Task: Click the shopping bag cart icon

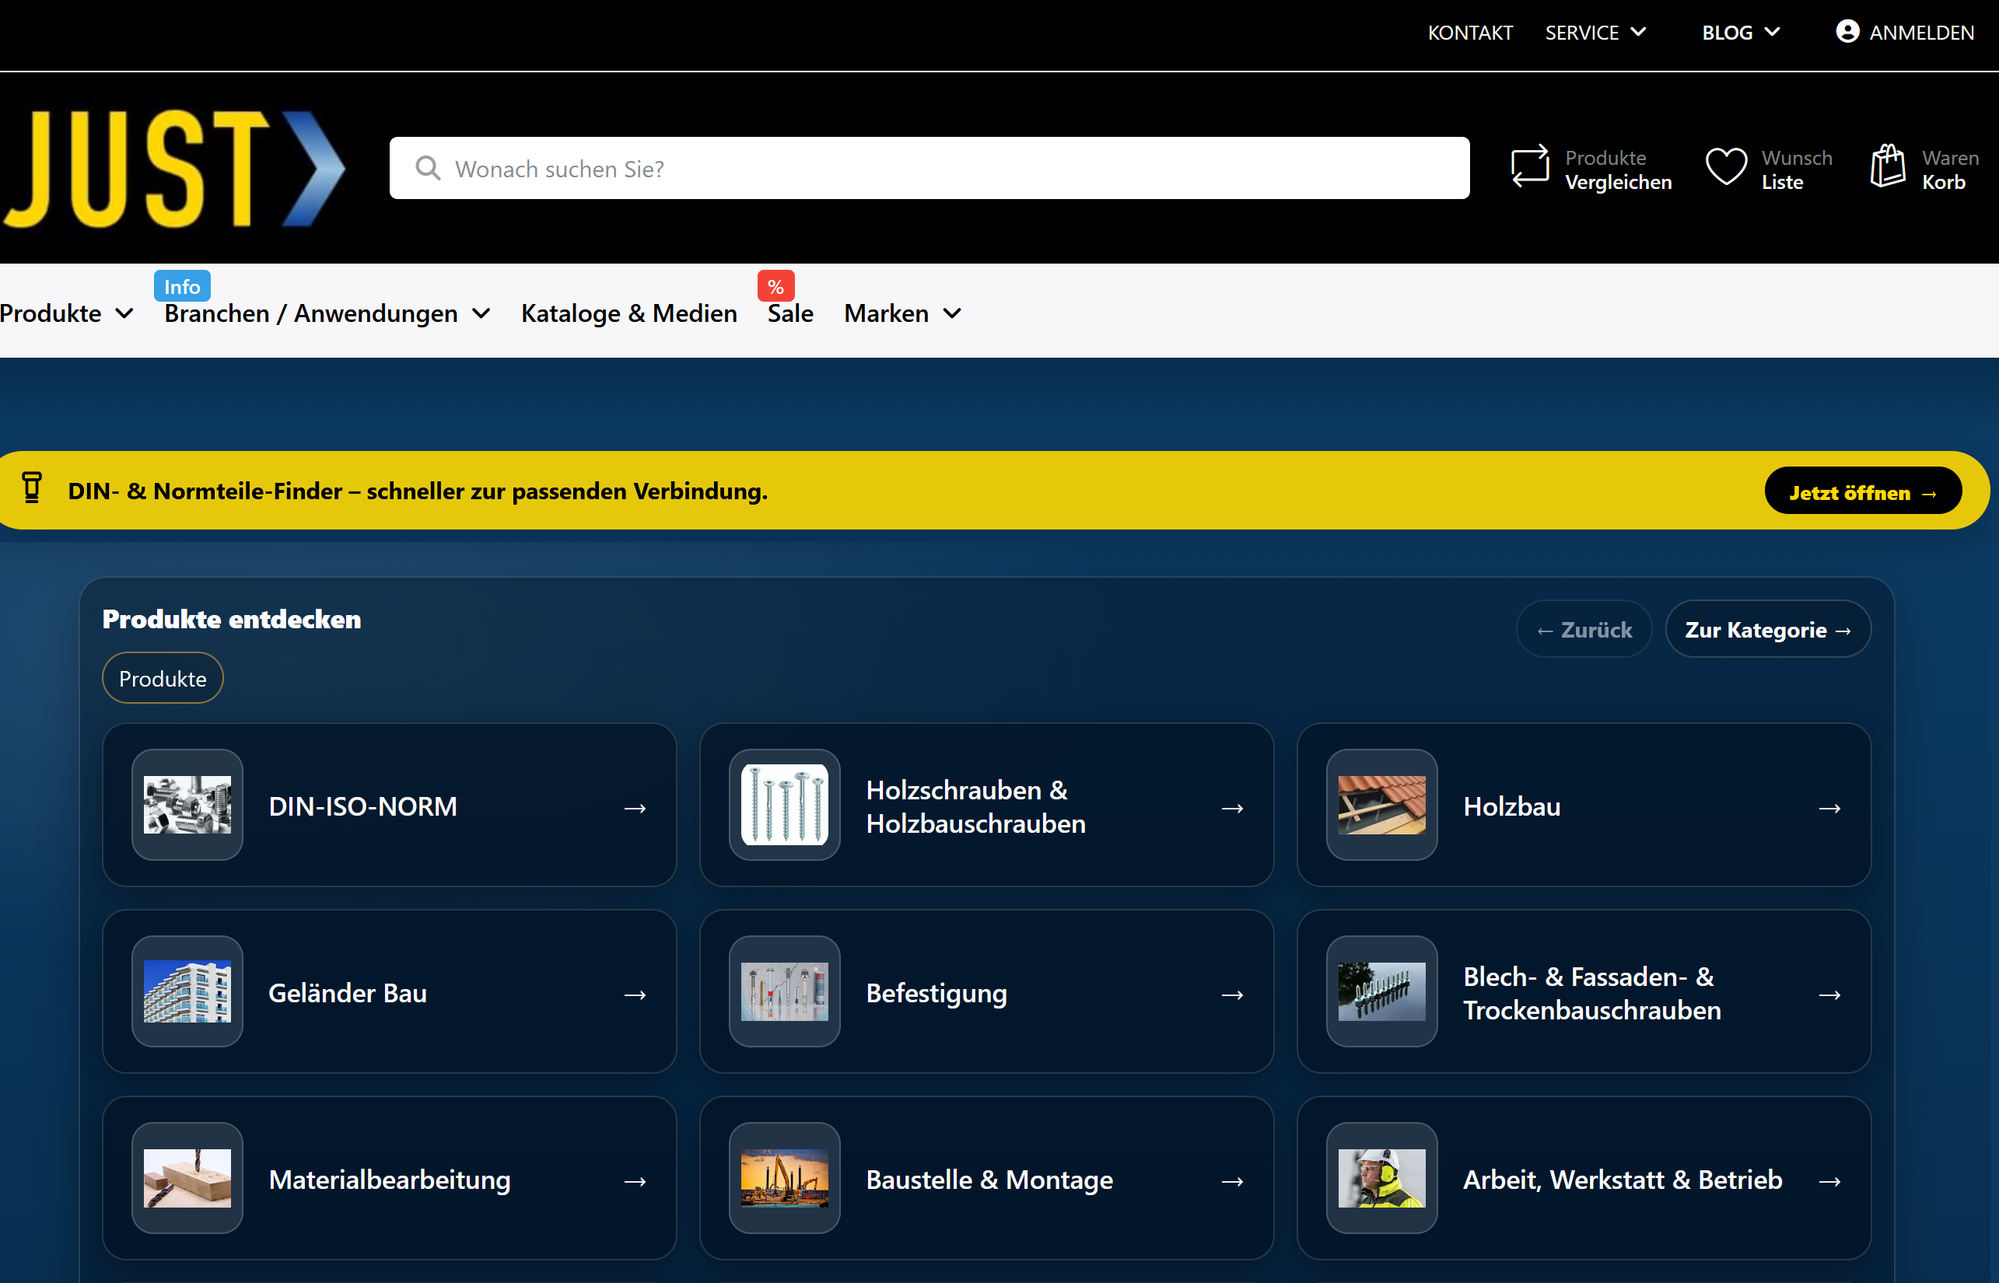Action: (x=1888, y=166)
